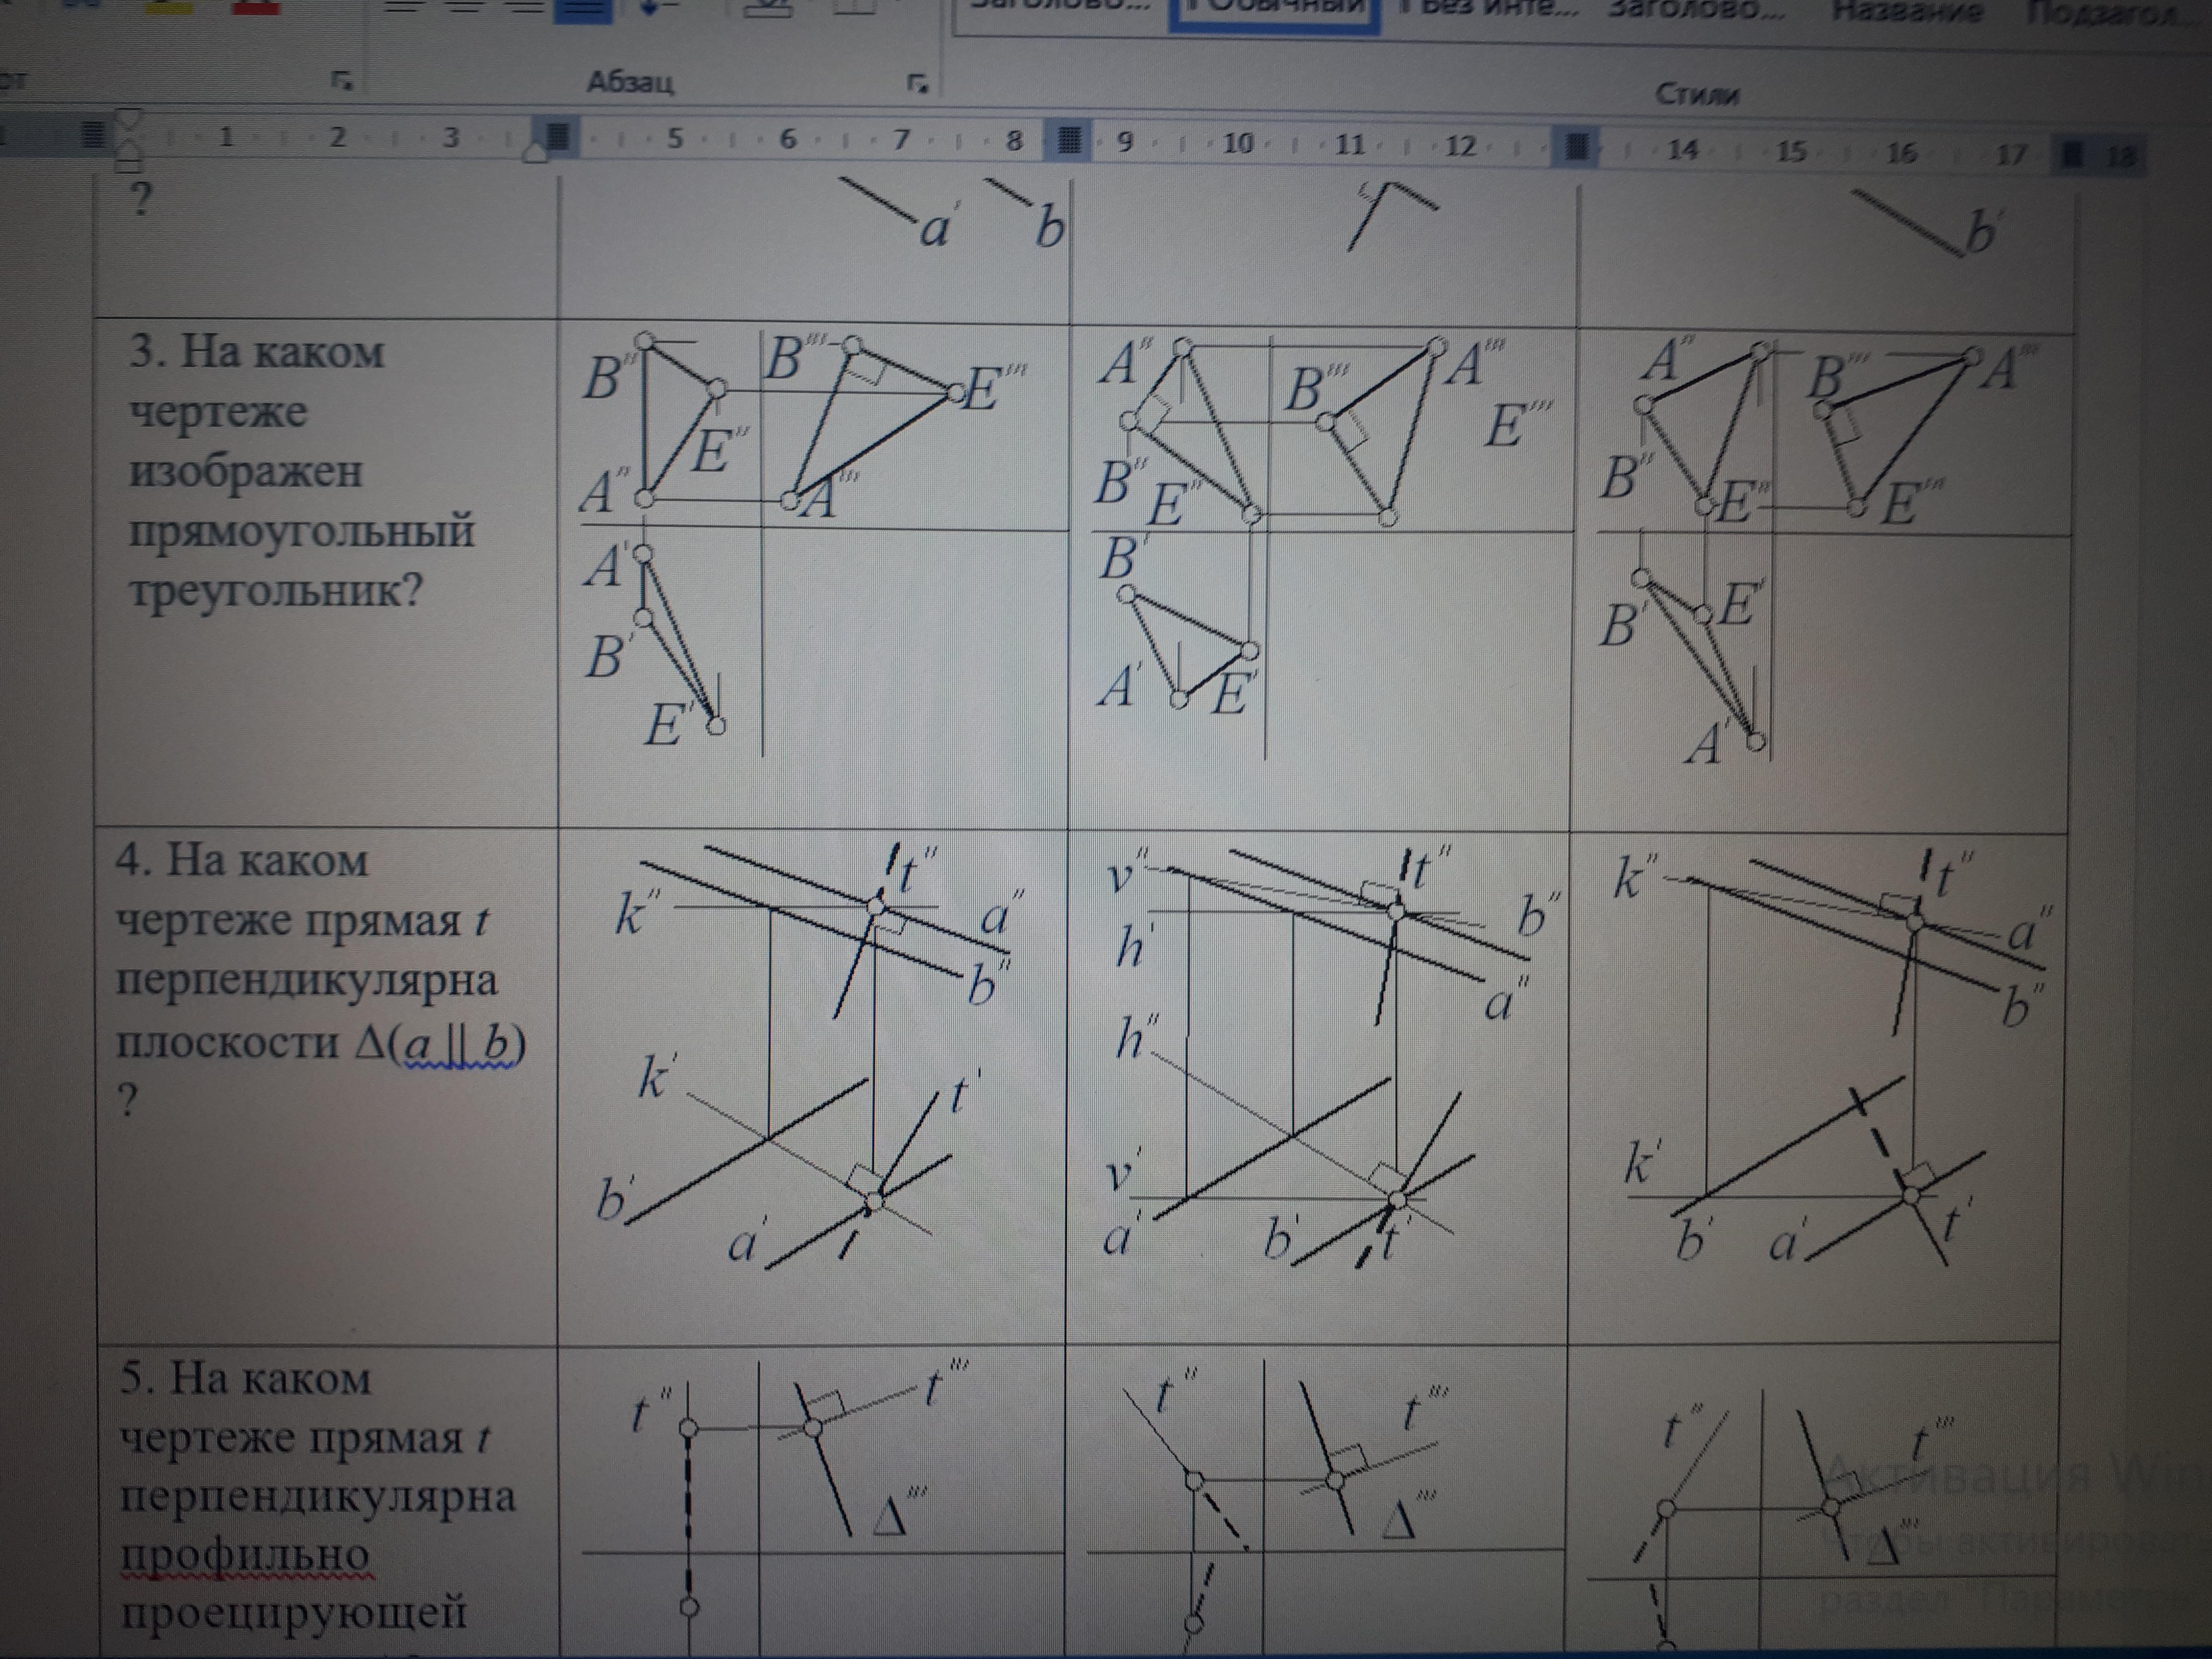This screenshot has width=2212, height=1659.
Task: Open Абзац group dialog launcher arrow
Action: [917, 84]
